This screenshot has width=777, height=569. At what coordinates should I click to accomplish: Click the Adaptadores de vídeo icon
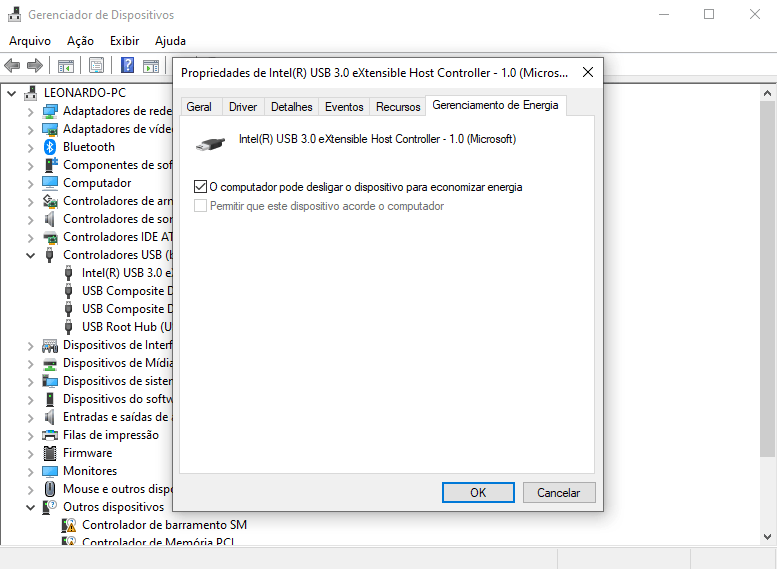(x=50, y=129)
